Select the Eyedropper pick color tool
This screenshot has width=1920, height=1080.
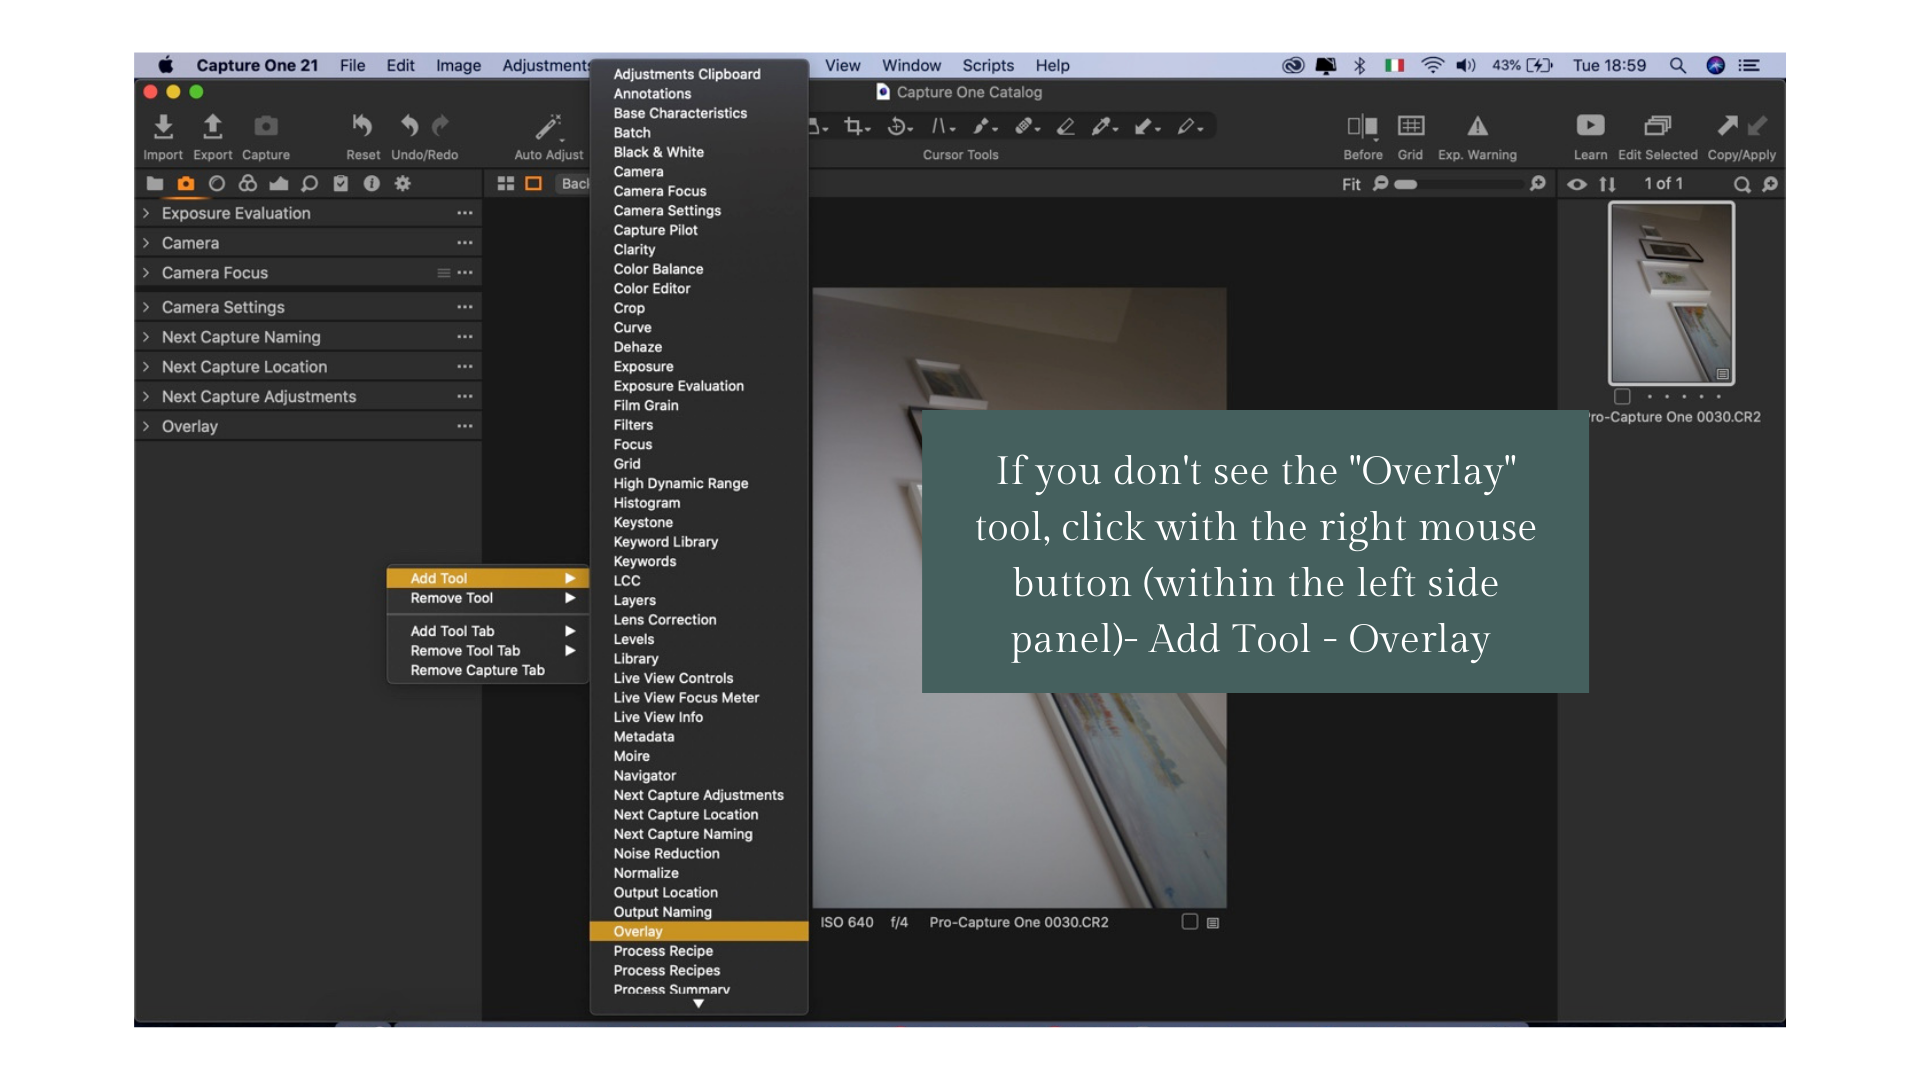pyautogui.click(x=1100, y=127)
